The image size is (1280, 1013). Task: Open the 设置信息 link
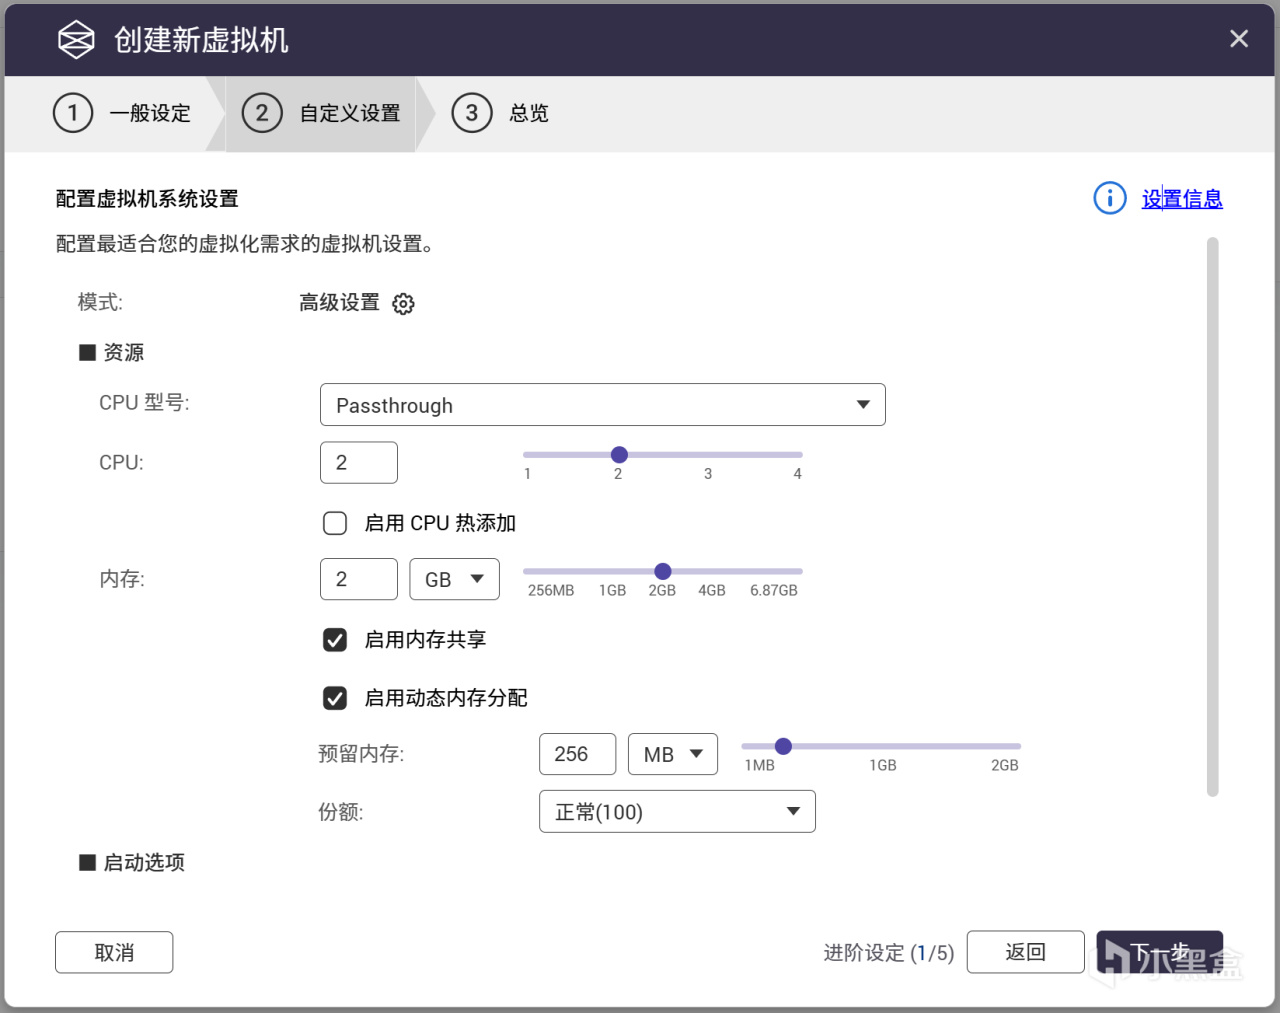click(x=1182, y=199)
